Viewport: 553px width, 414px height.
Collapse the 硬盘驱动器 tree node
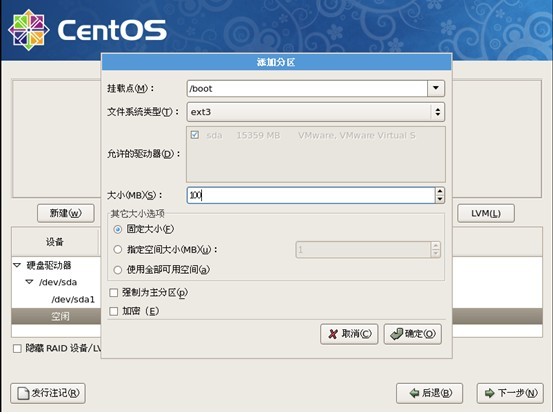pos(17,265)
